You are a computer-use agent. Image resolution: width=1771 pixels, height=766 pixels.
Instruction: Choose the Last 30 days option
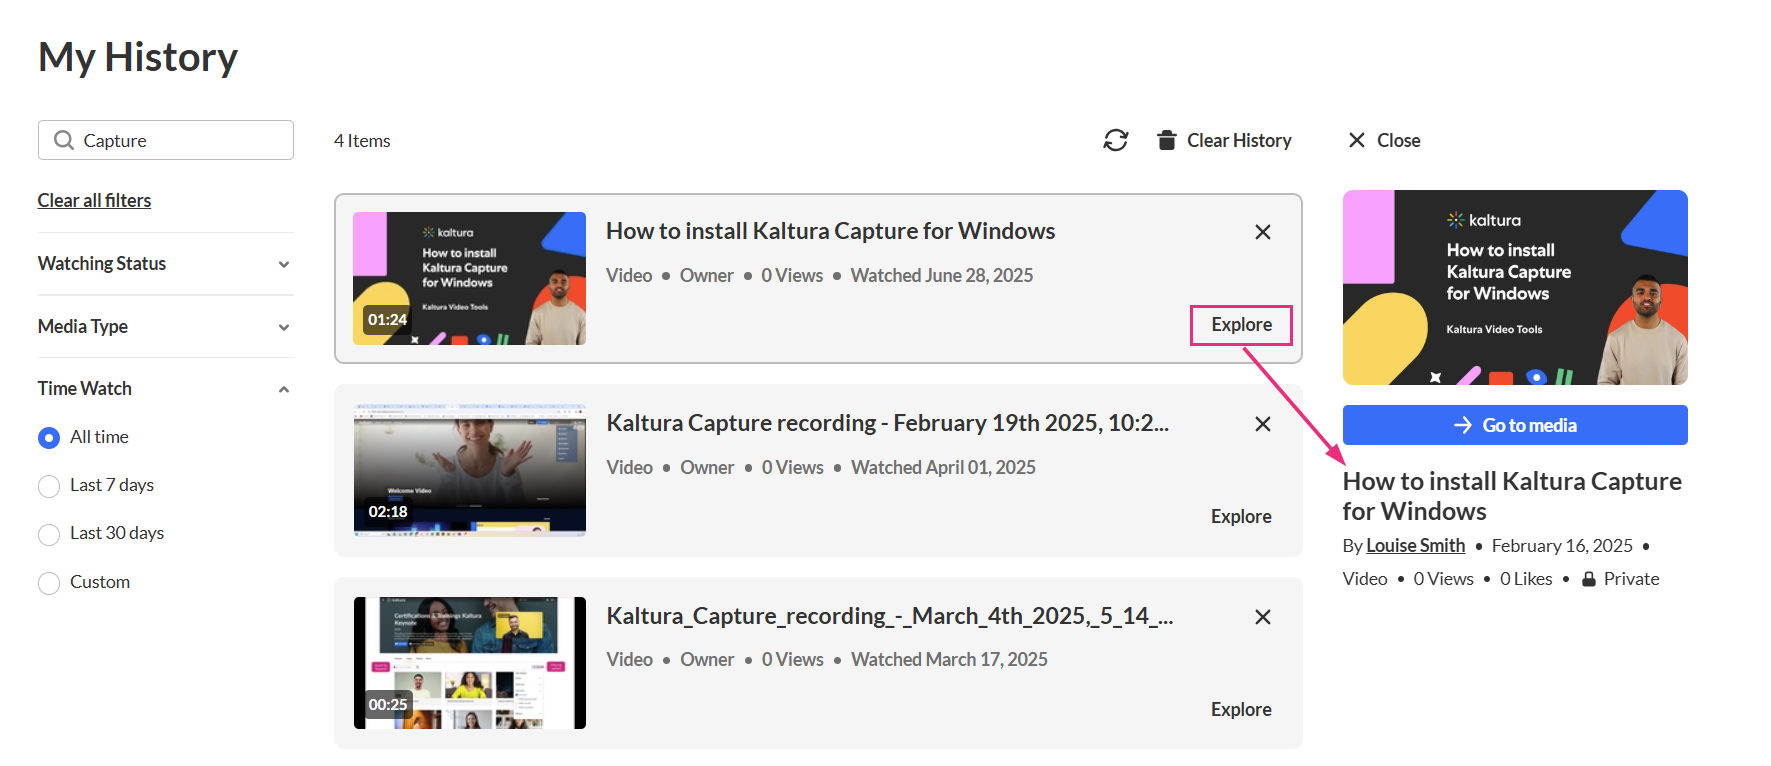[x=49, y=534]
